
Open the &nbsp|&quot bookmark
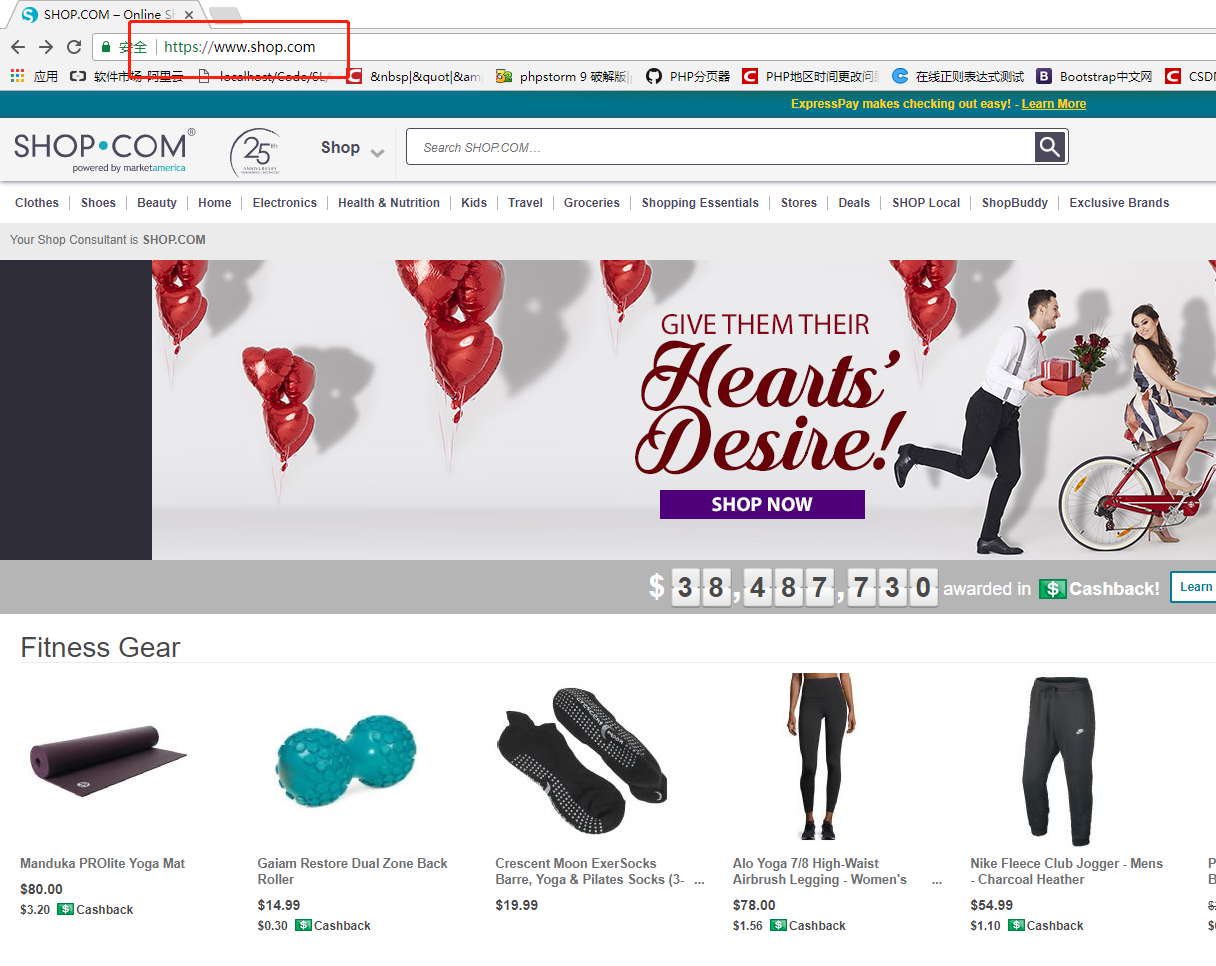[415, 76]
